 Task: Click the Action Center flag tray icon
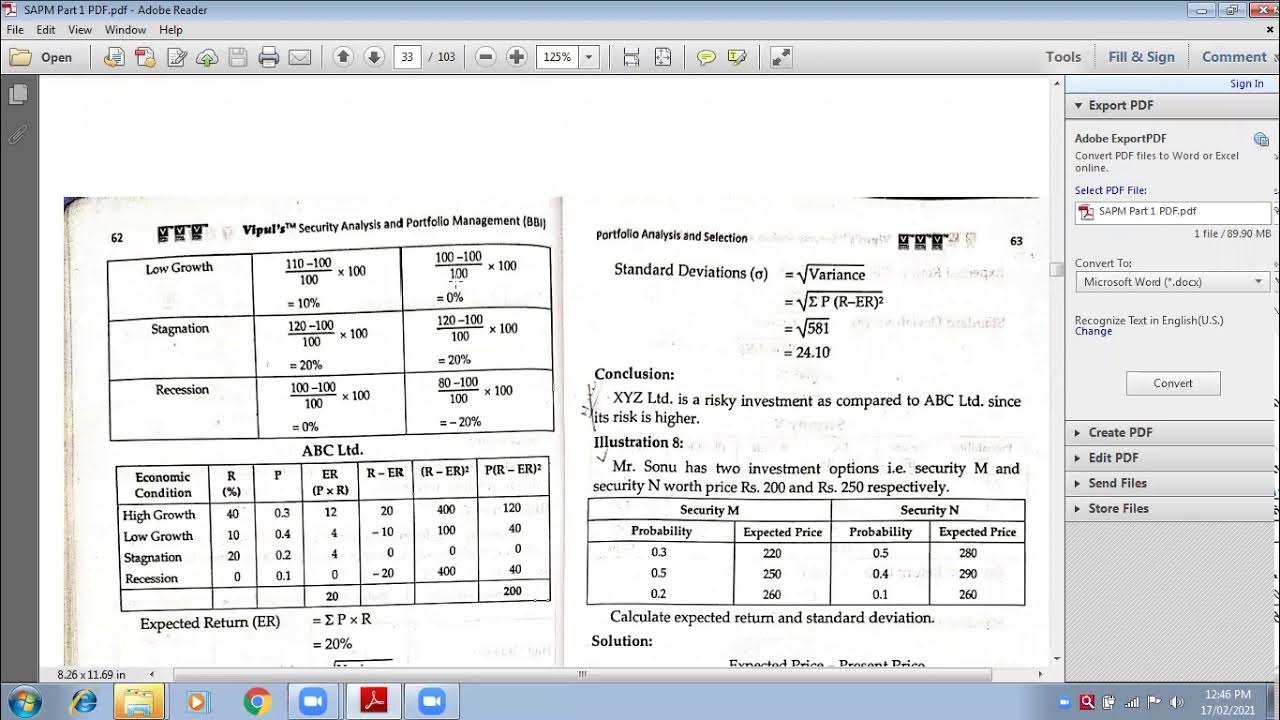click(1154, 702)
